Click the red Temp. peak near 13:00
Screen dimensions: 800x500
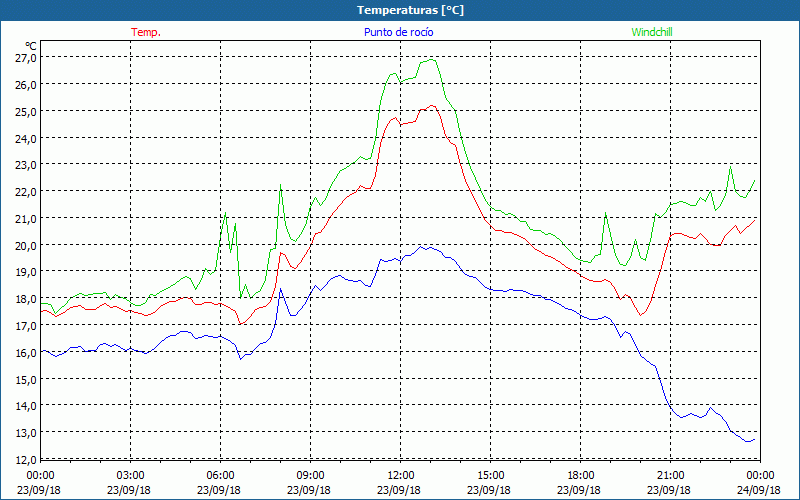pyautogui.click(x=432, y=106)
